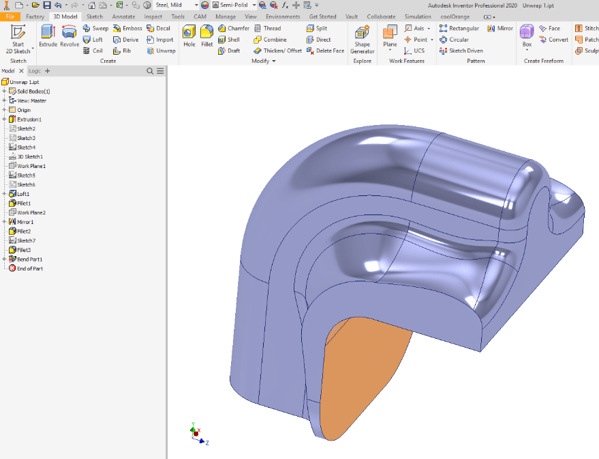Launch the Unwrap command
Image resolution: width=599 pixels, height=459 pixels.
point(161,50)
